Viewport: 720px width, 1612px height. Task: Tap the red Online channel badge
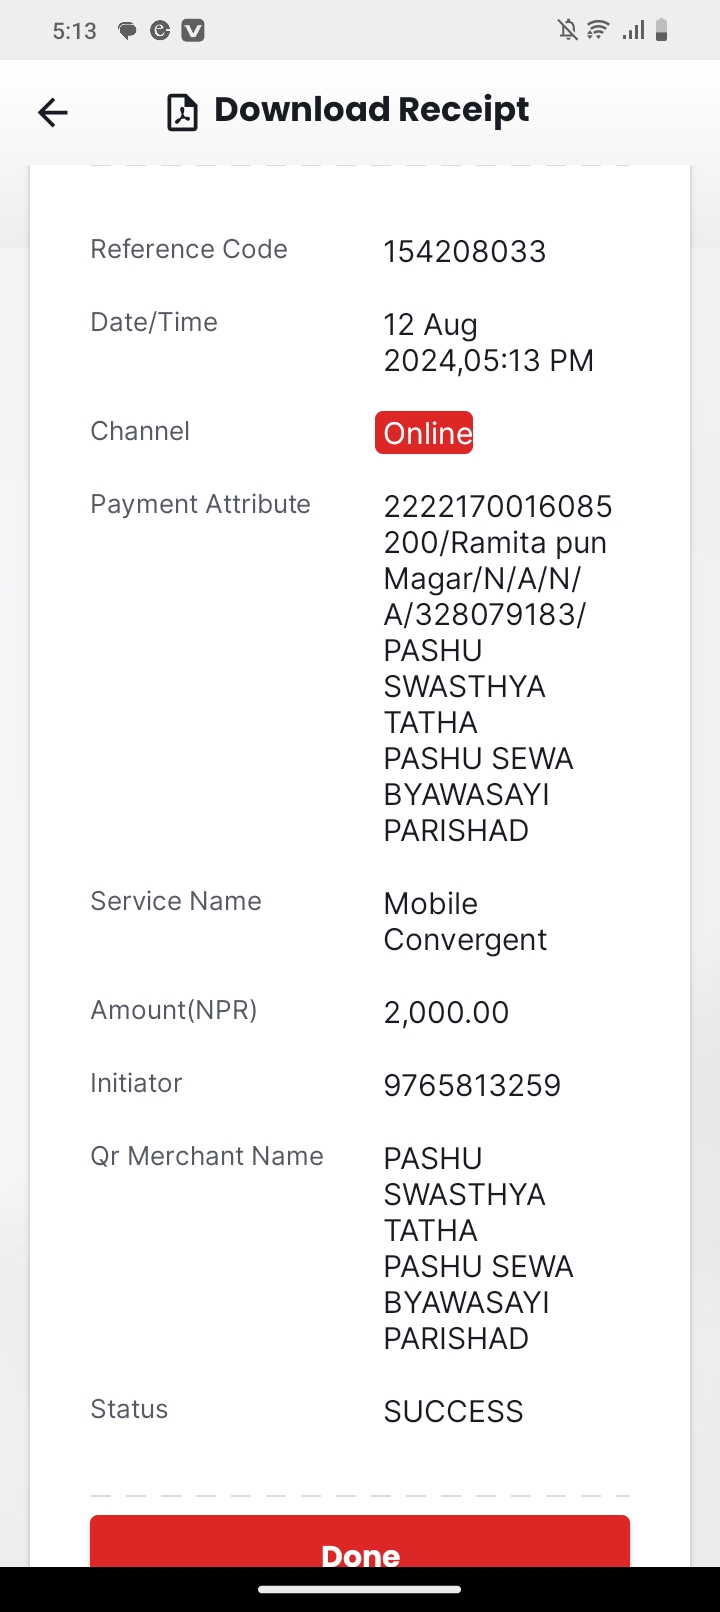pyautogui.click(x=424, y=432)
